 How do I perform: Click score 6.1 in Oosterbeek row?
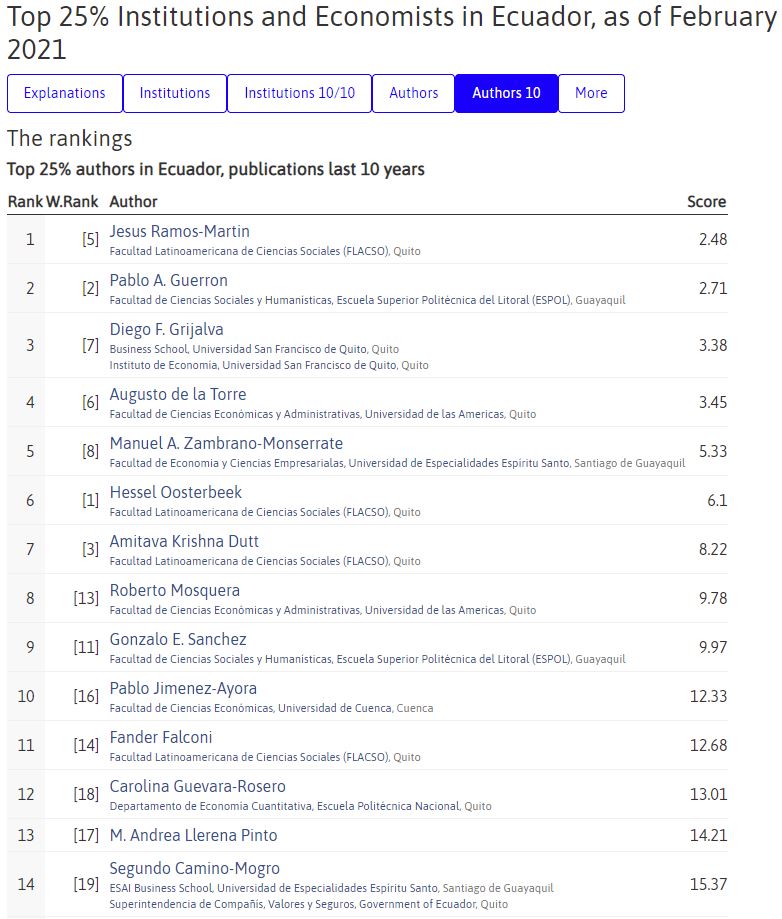(717, 501)
